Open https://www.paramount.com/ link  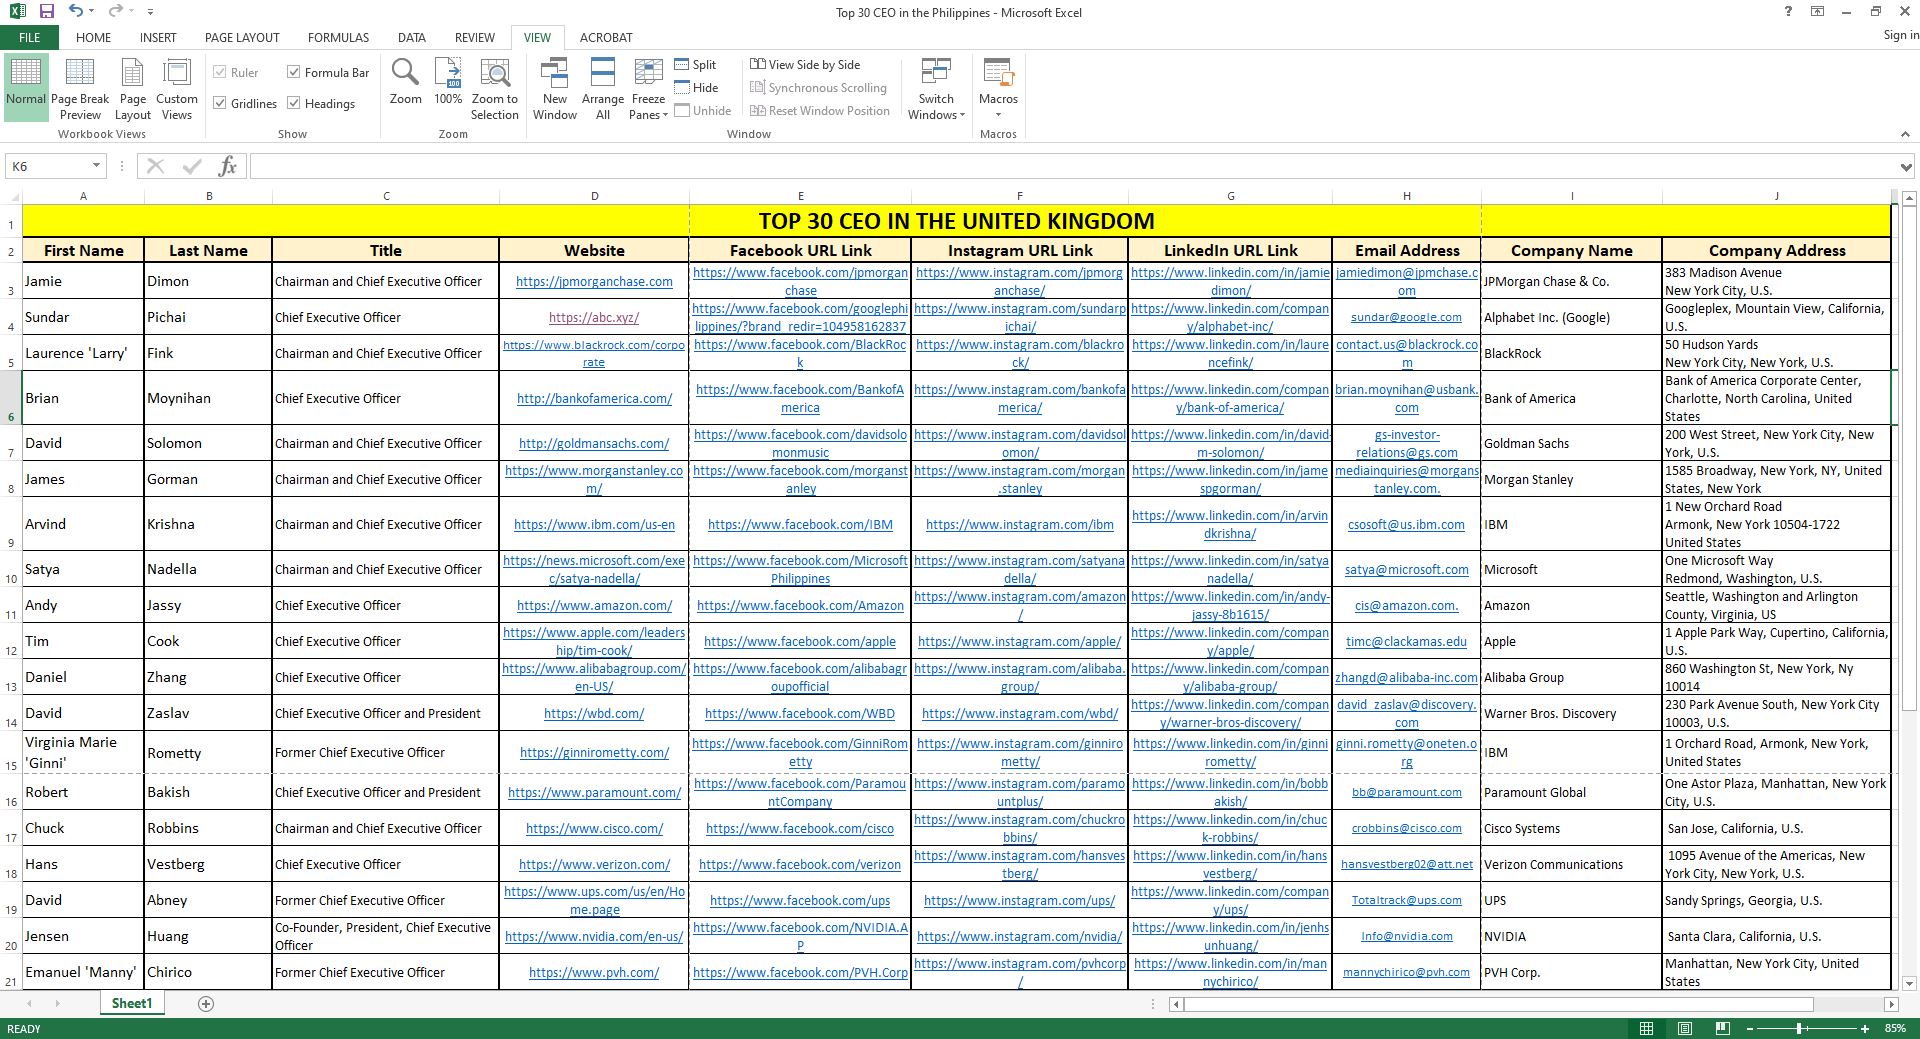click(x=594, y=792)
